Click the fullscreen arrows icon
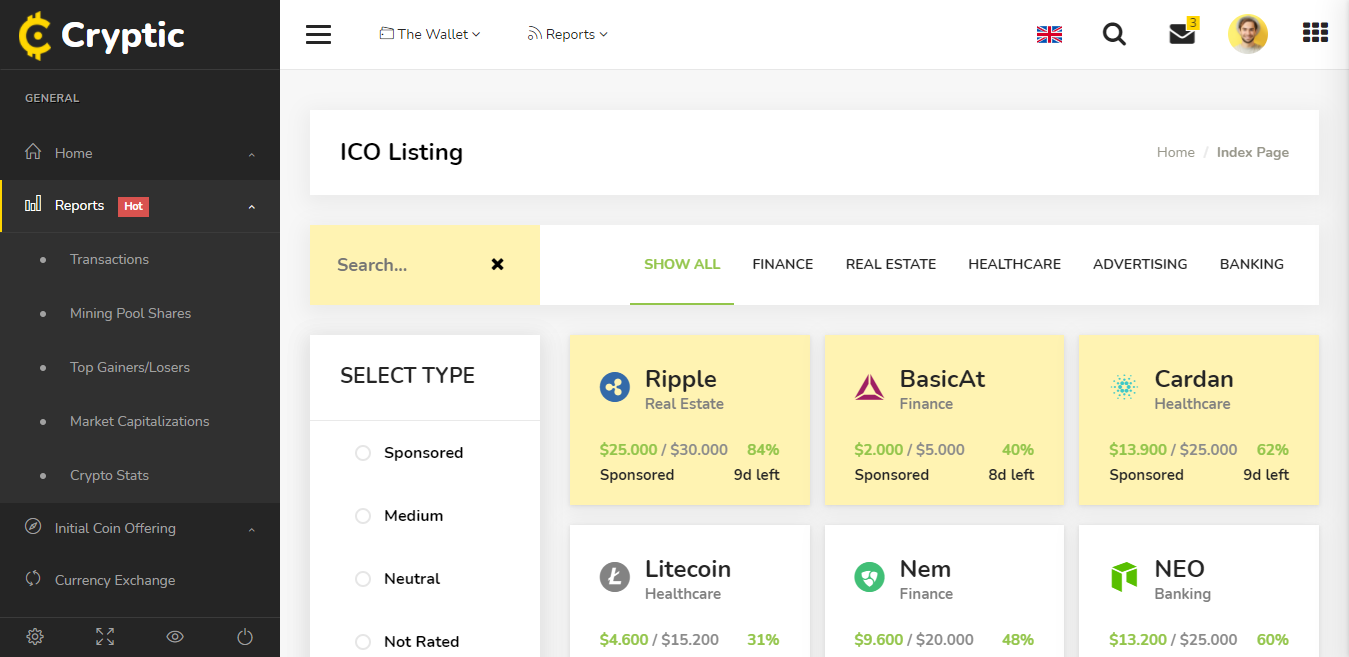Image resolution: width=1349 pixels, height=657 pixels. (105, 636)
